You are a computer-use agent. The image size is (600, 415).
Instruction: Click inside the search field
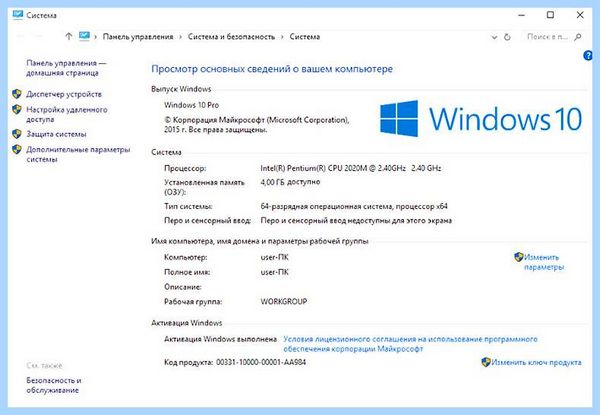tap(547, 37)
